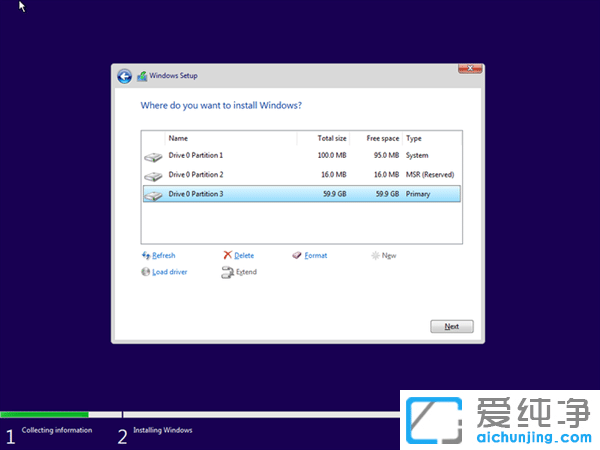Screen dimensions: 600x450
Task: Select drive icon for Partition 1
Action: click(153, 157)
